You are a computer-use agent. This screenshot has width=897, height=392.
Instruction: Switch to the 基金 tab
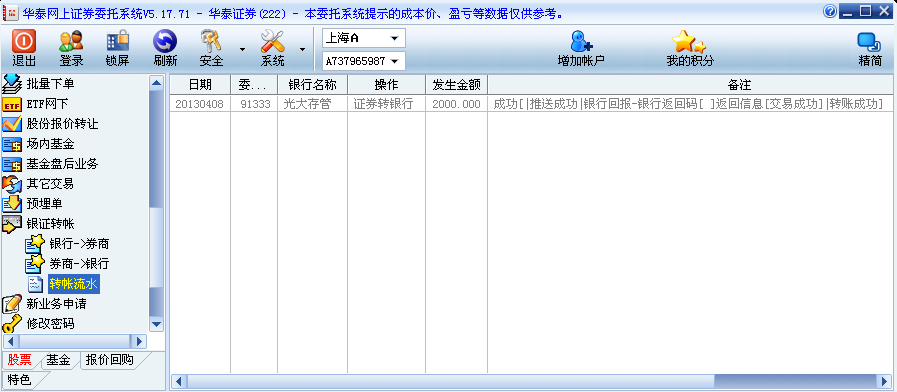click(x=58, y=360)
